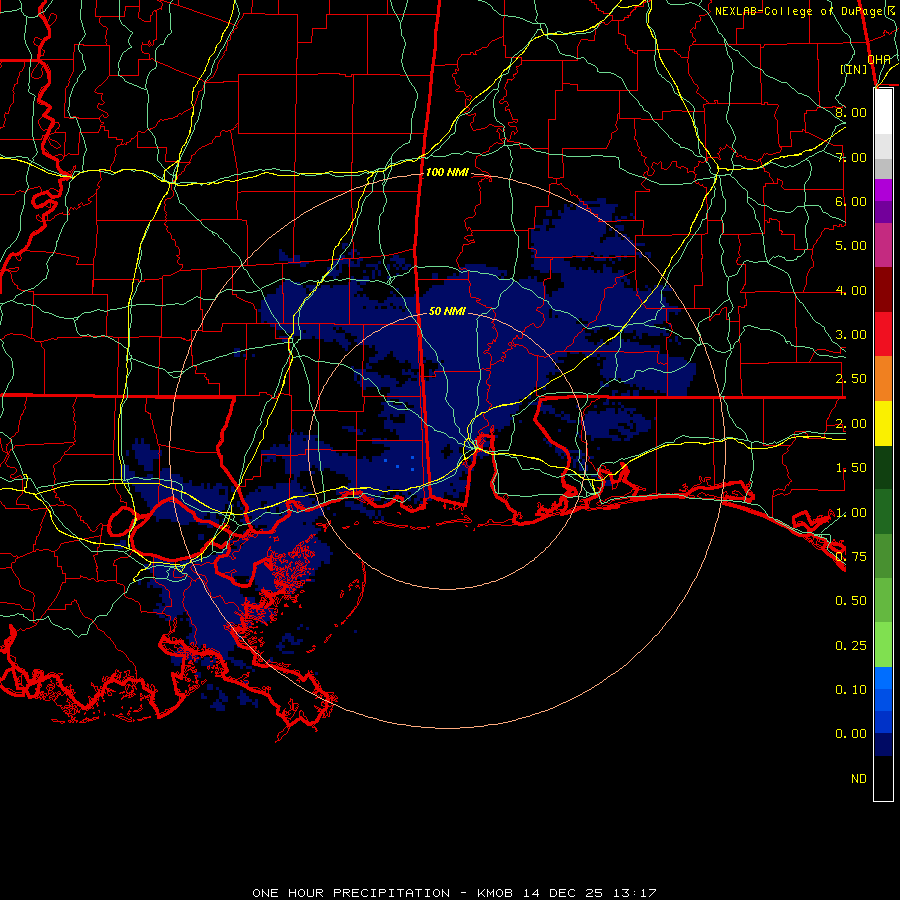Click the [IN] units label
Image resolution: width=900 pixels, height=900 pixels.
(854, 69)
